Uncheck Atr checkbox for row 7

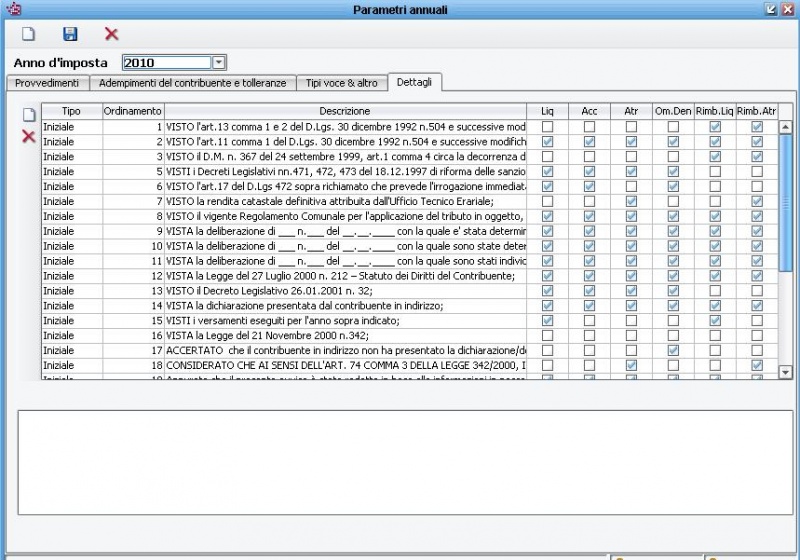631,201
